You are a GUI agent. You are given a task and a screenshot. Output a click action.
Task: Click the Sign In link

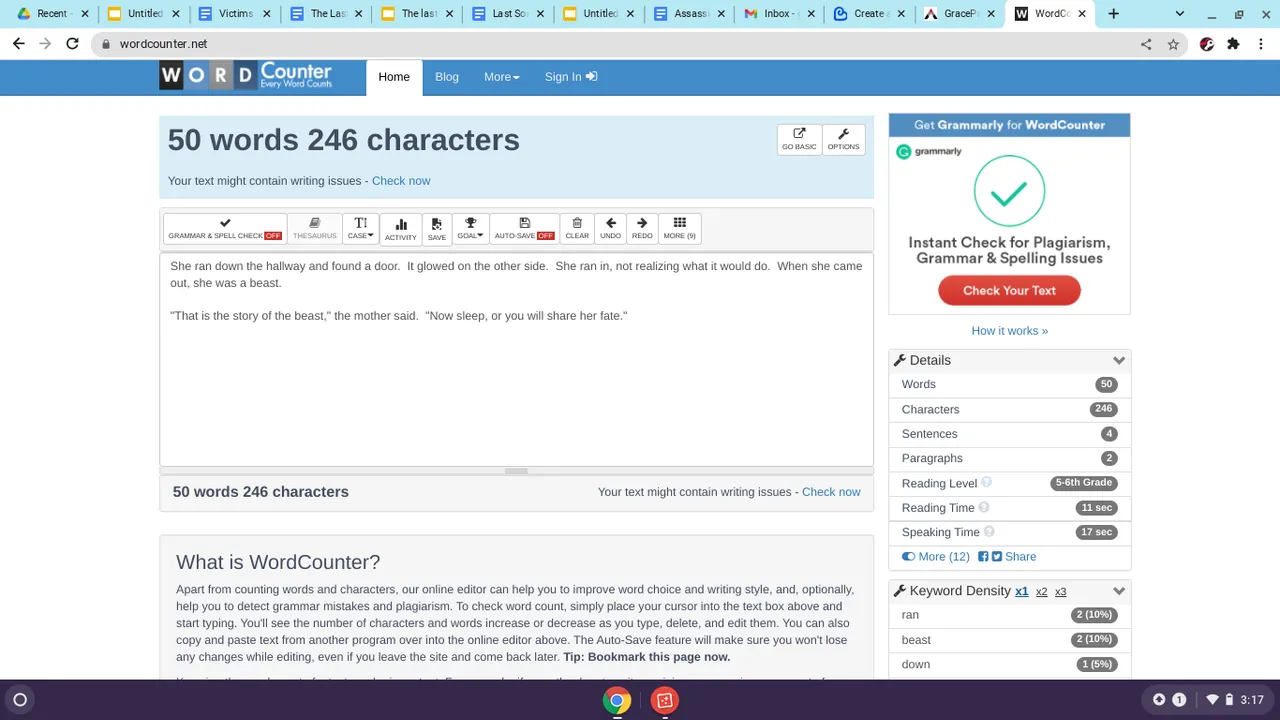571,77
